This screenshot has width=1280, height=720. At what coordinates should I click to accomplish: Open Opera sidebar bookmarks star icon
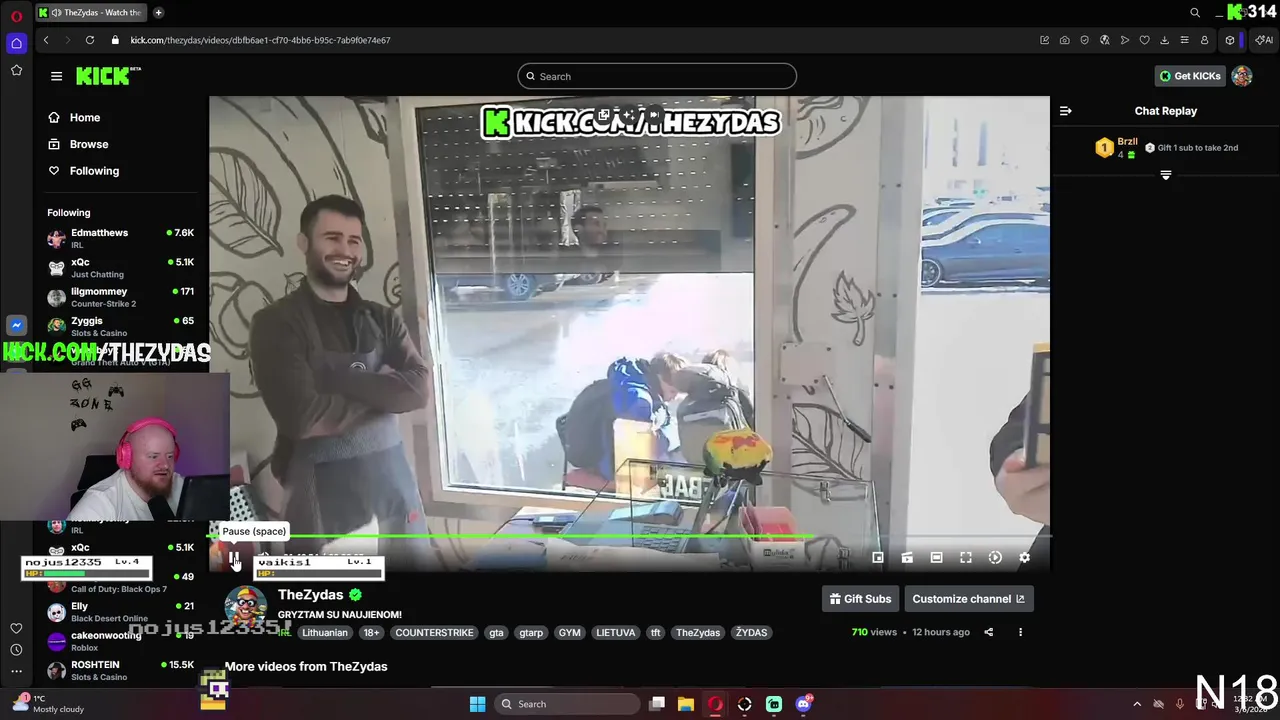(x=16, y=70)
